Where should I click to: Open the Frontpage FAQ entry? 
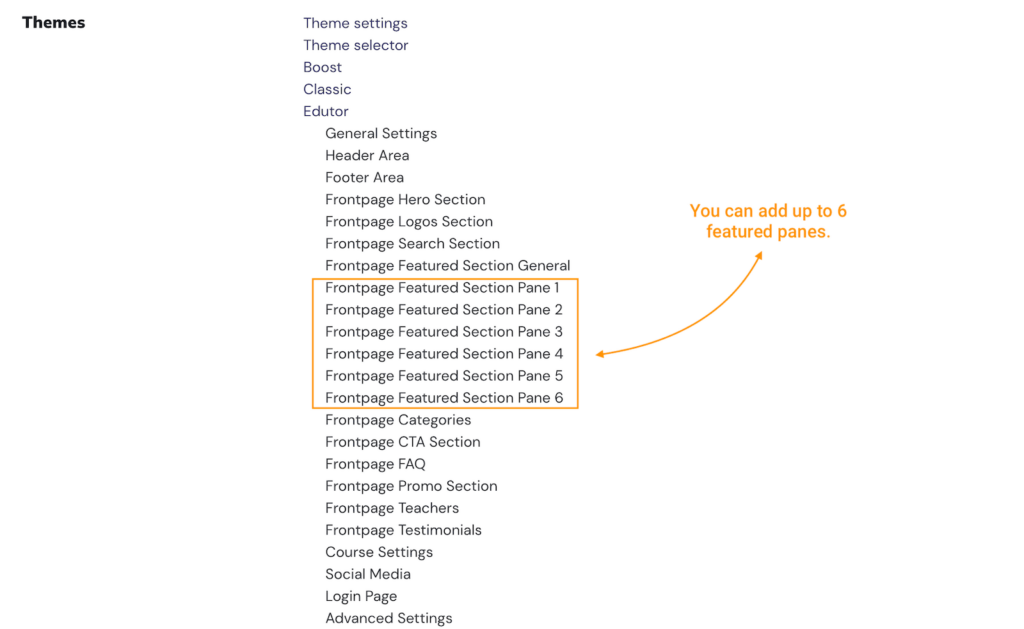coord(376,464)
